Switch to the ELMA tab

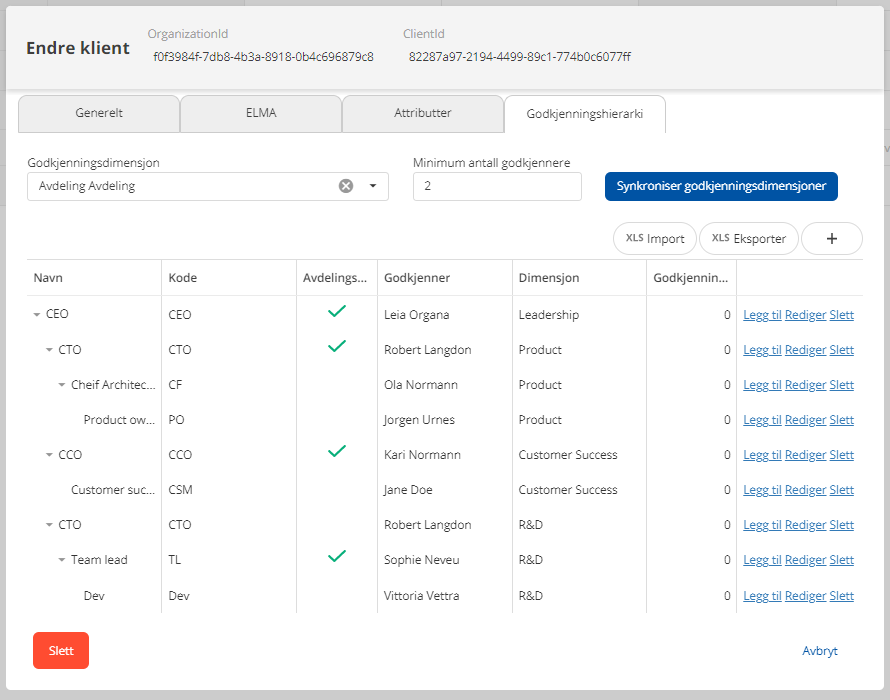[x=260, y=114]
